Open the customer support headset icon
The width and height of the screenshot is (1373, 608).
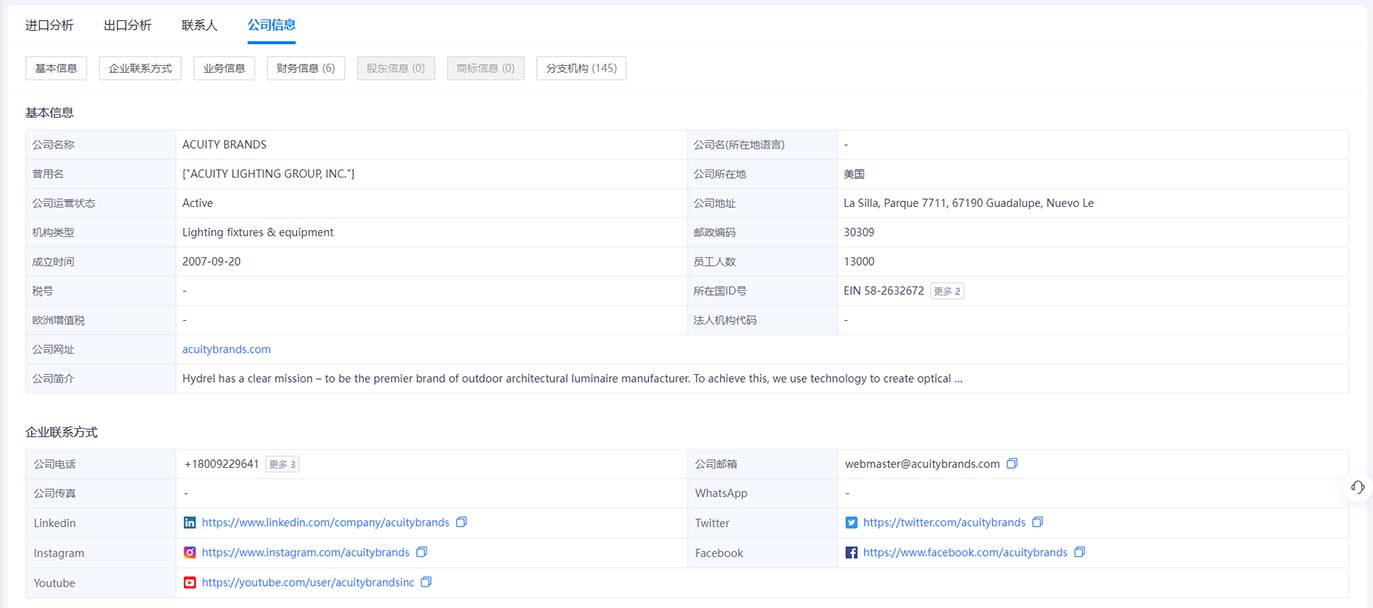tap(1357, 487)
